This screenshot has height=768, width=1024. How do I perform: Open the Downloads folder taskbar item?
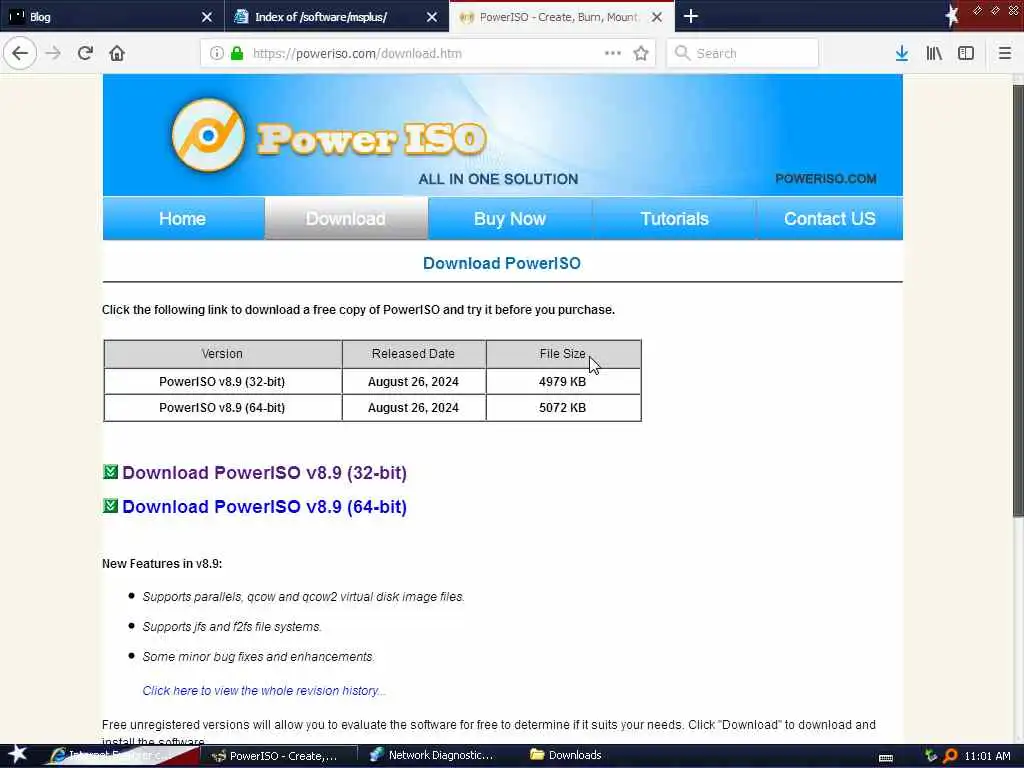566,755
